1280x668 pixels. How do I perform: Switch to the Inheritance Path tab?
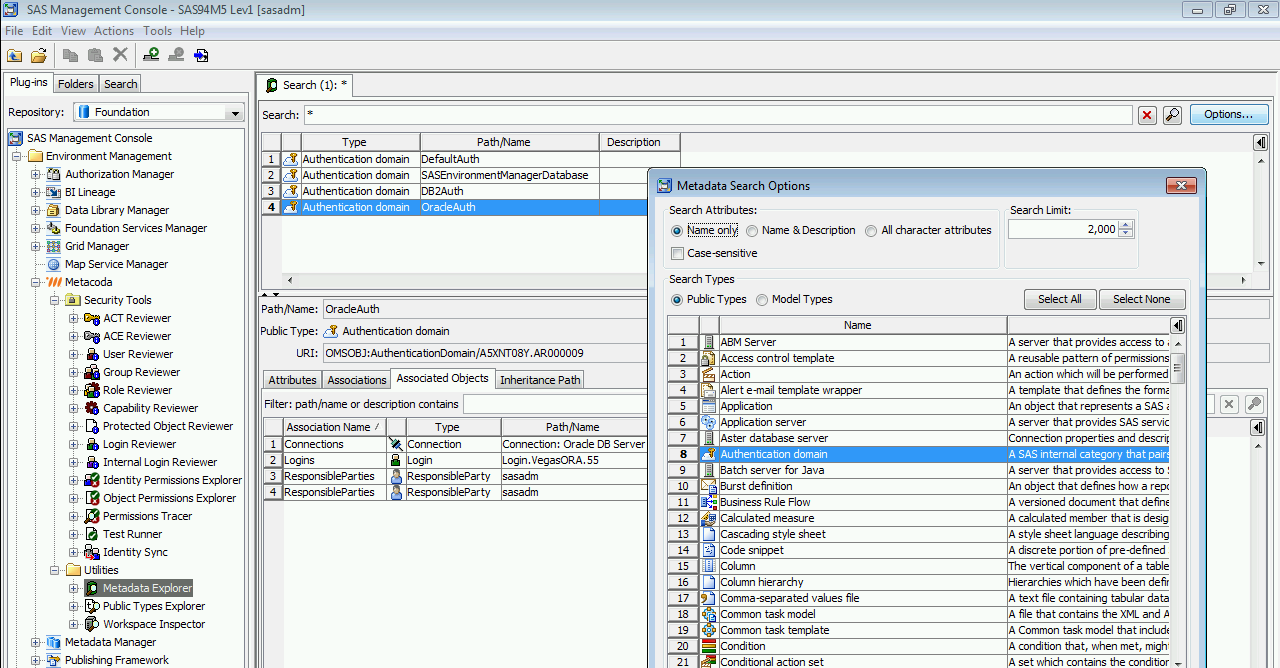[540, 380]
